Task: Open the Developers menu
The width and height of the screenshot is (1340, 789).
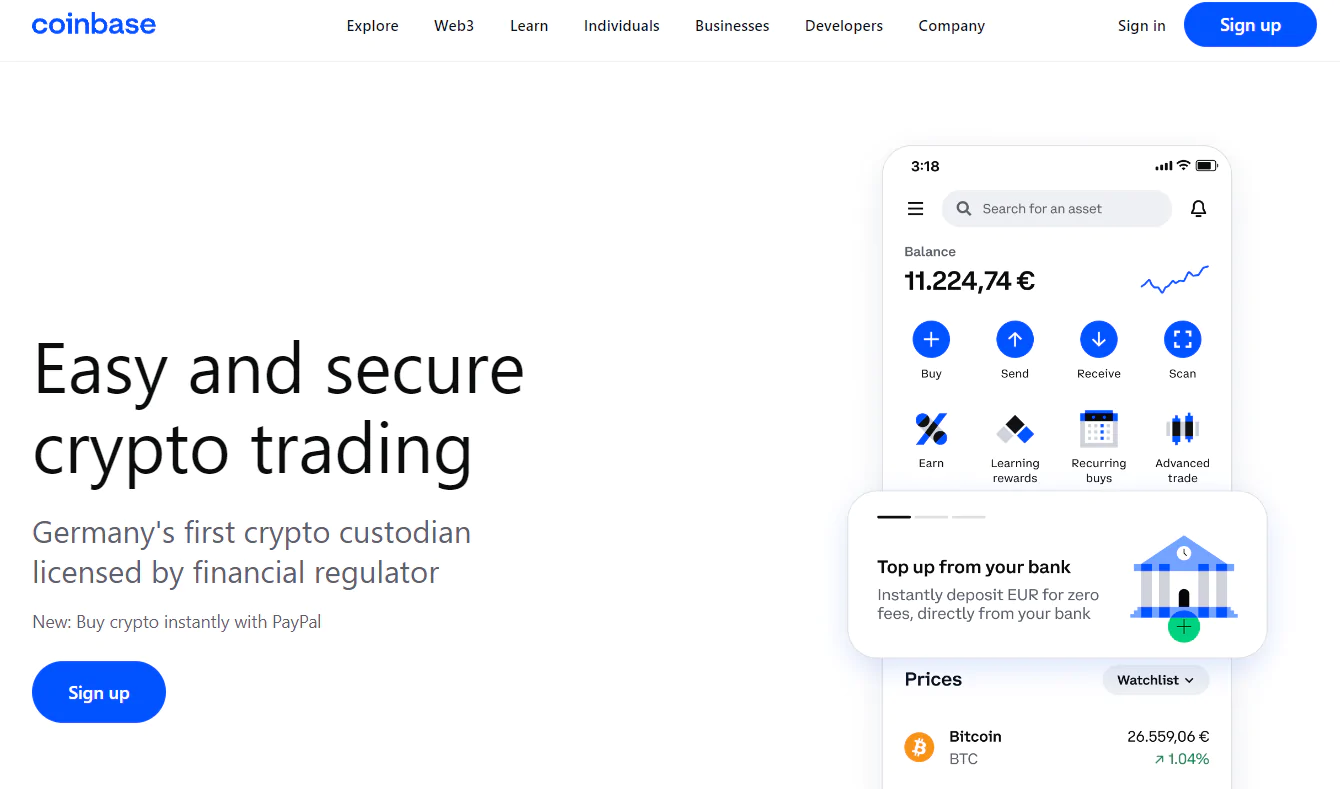Action: point(844,26)
